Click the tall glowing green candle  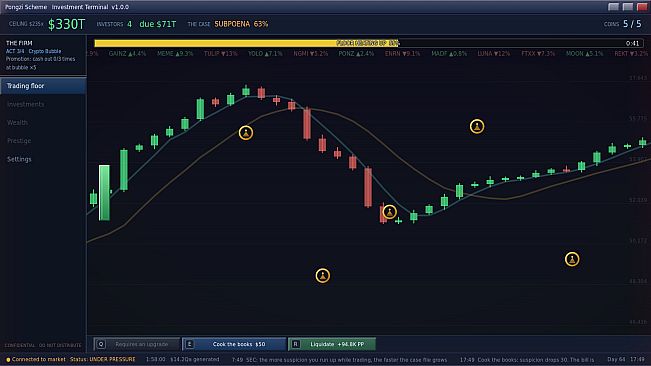(104, 193)
